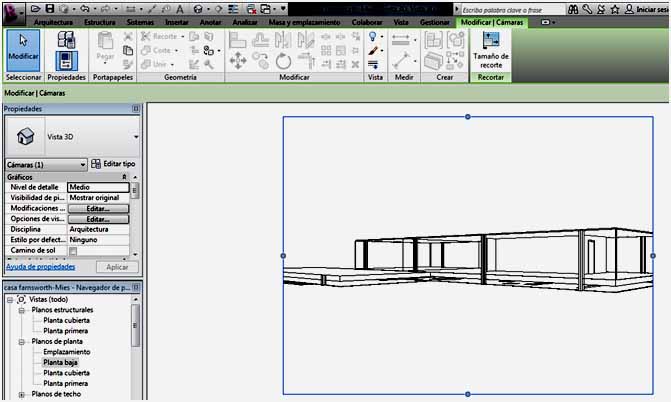Open the Vista 3D type selector dropdown
671x402 pixels.
[x=135, y=134]
